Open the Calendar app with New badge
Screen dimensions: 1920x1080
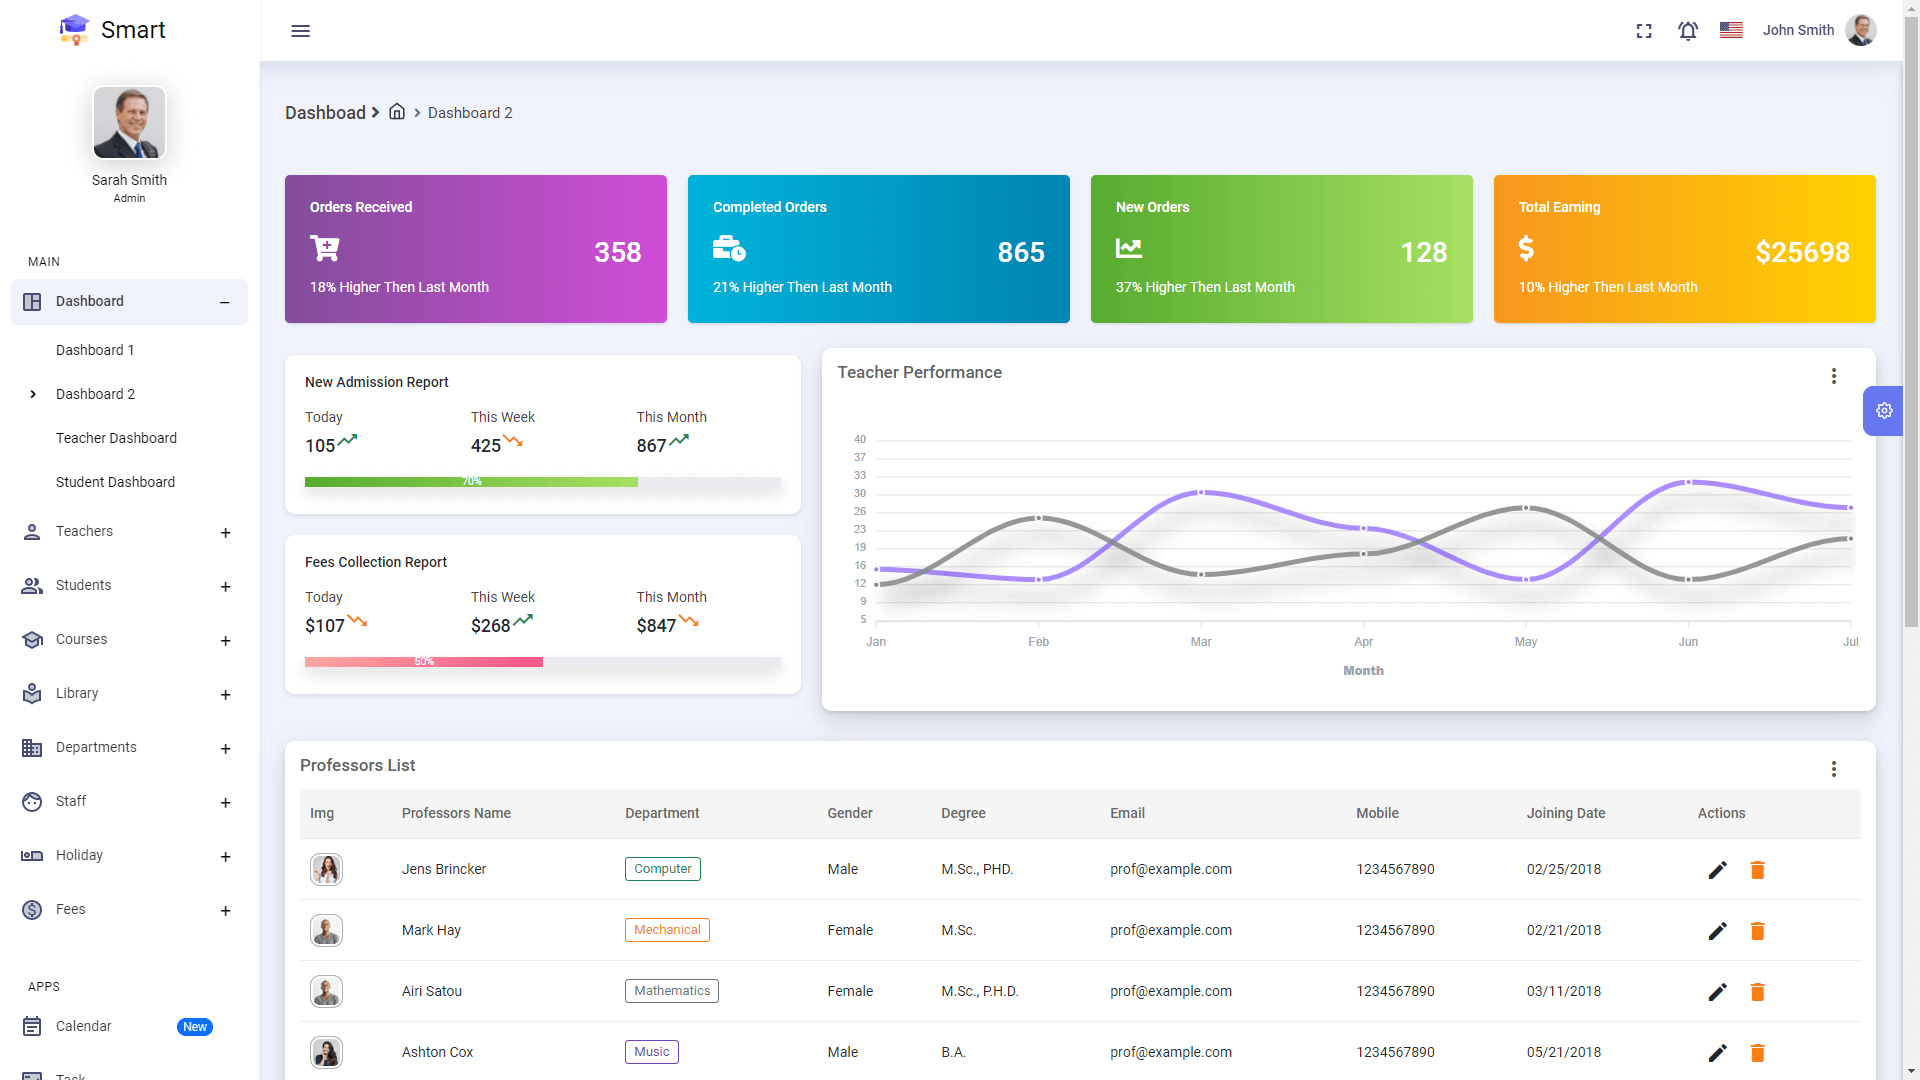85,1026
